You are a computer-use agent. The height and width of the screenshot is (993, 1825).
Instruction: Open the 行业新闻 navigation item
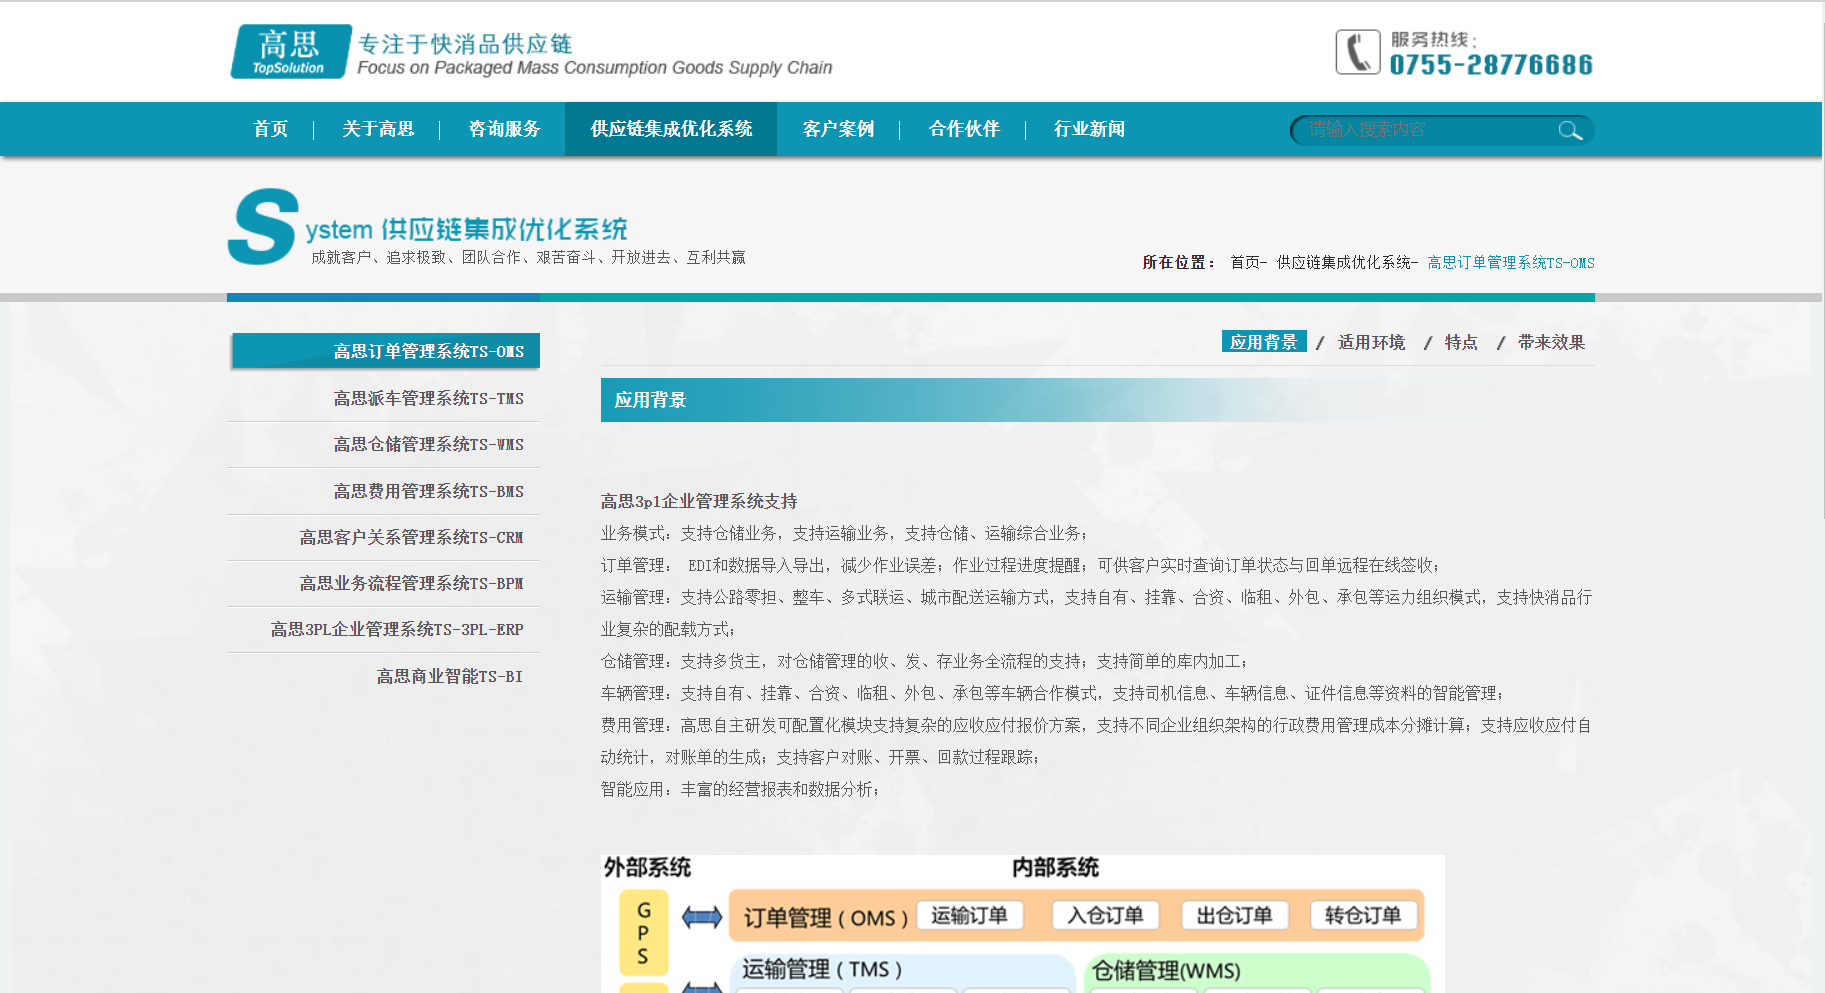tap(1089, 129)
